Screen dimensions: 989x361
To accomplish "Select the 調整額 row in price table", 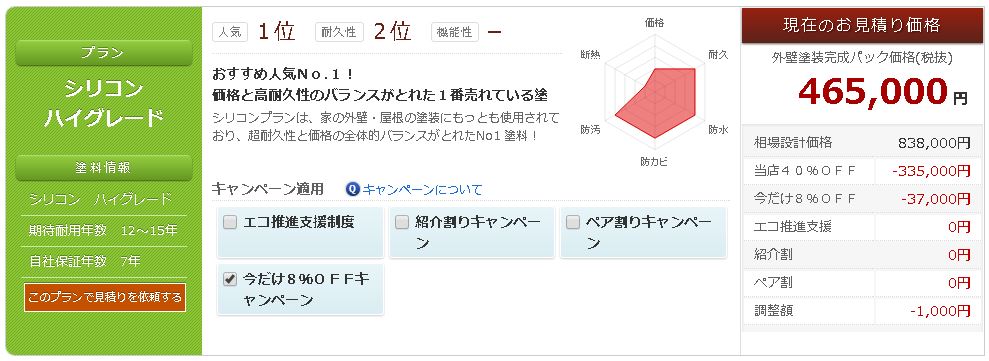I will click(862, 311).
